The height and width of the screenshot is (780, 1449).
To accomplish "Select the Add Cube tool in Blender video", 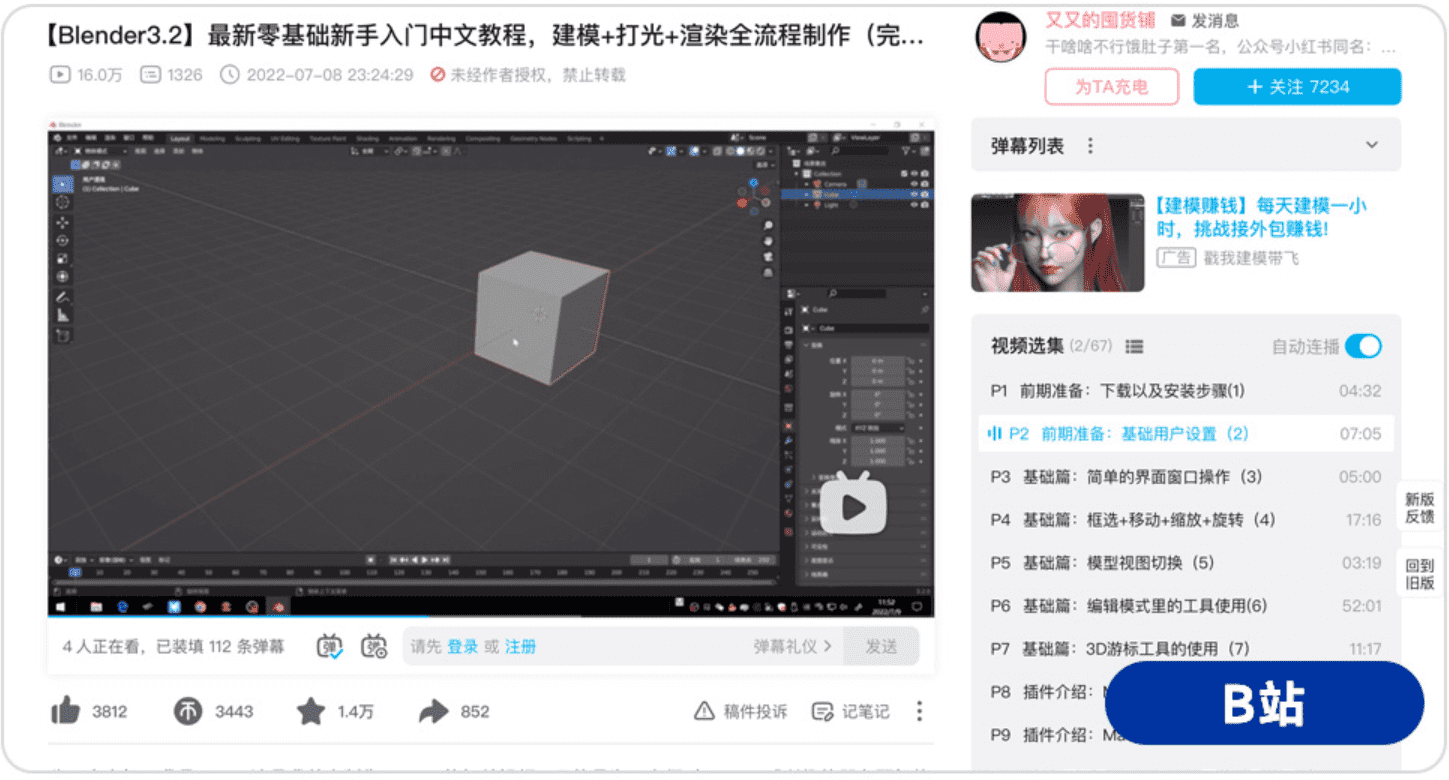I will tap(63, 336).
